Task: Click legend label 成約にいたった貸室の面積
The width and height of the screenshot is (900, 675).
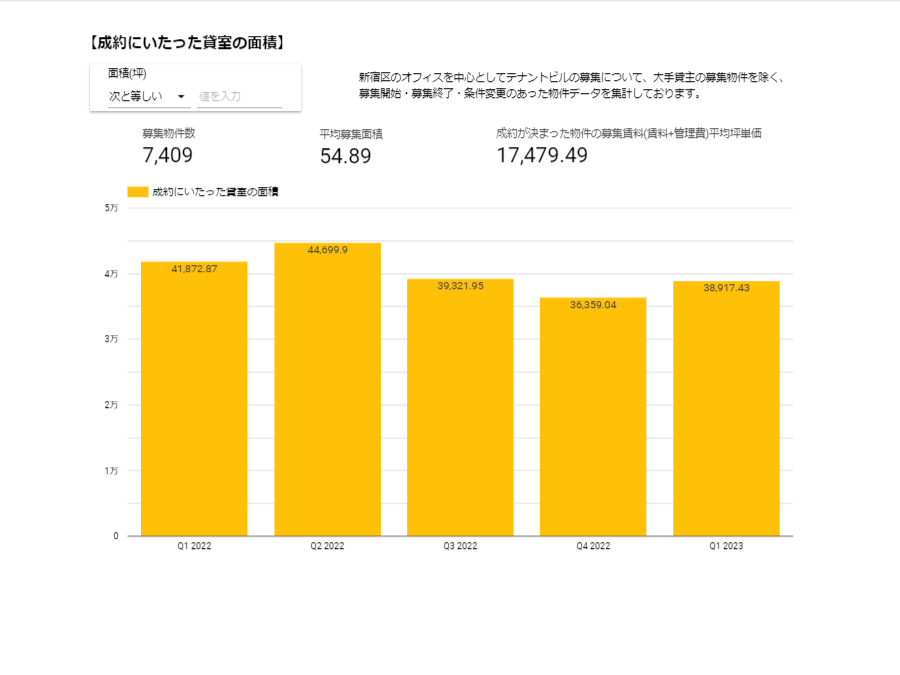Action: pyautogui.click(x=215, y=192)
